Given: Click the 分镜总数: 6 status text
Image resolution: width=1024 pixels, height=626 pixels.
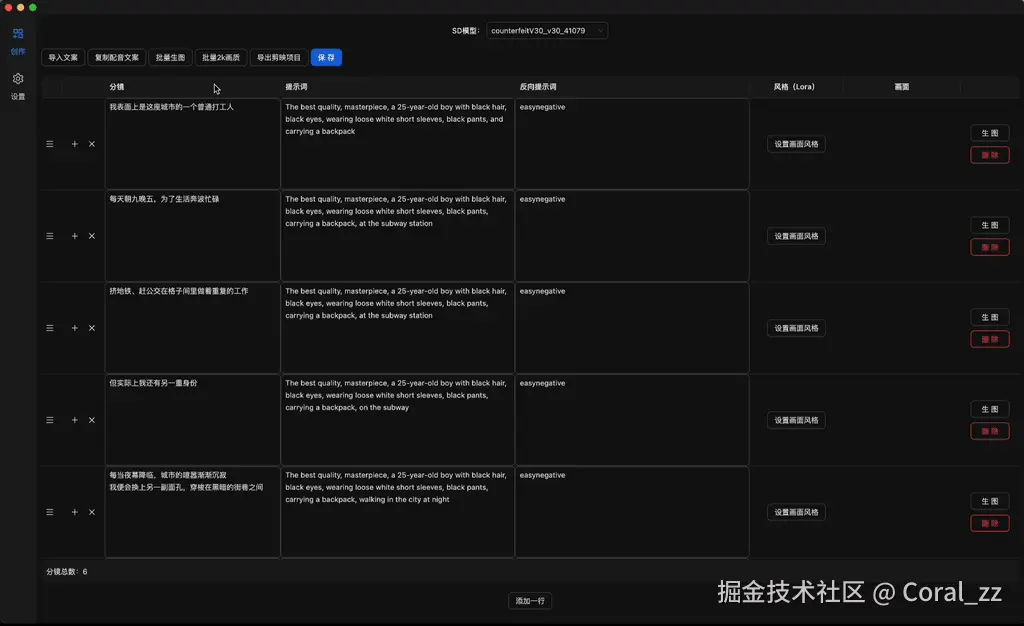Looking at the screenshot, I should point(67,572).
